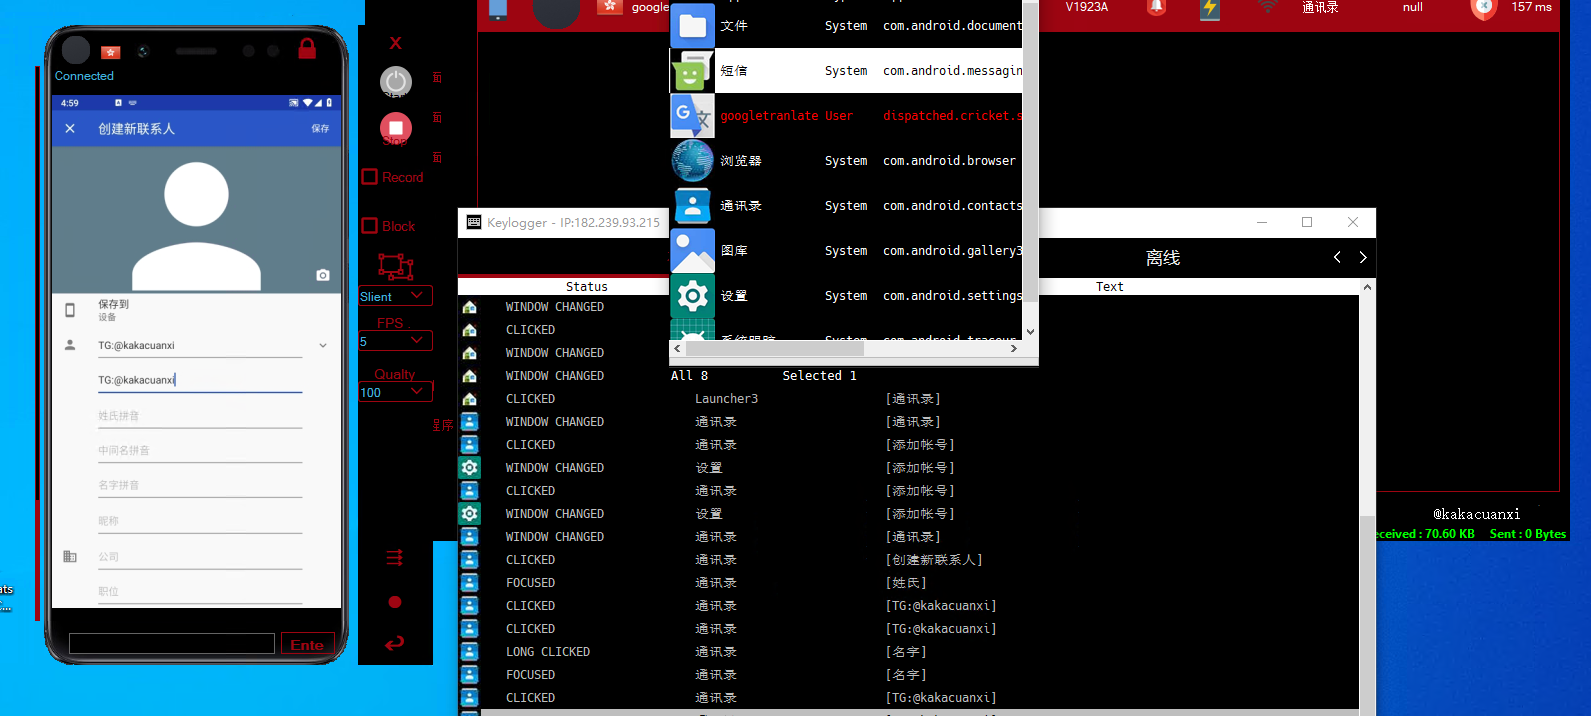
Task: Click the grey Start power icon
Action: [396, 82]
